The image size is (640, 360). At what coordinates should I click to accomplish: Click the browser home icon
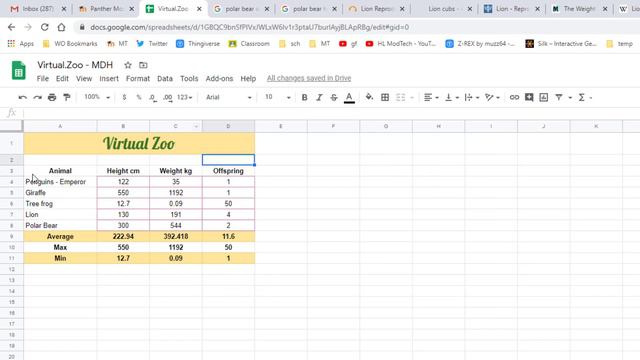(x=61, y=27)
